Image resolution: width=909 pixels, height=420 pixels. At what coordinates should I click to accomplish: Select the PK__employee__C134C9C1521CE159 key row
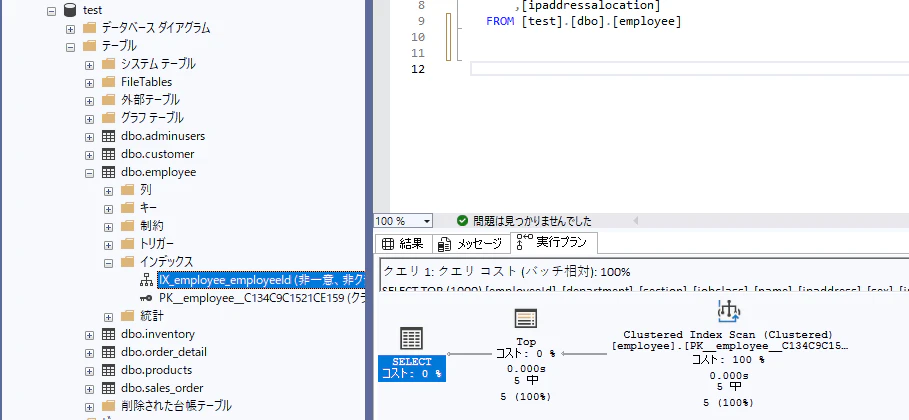point(262,298)
